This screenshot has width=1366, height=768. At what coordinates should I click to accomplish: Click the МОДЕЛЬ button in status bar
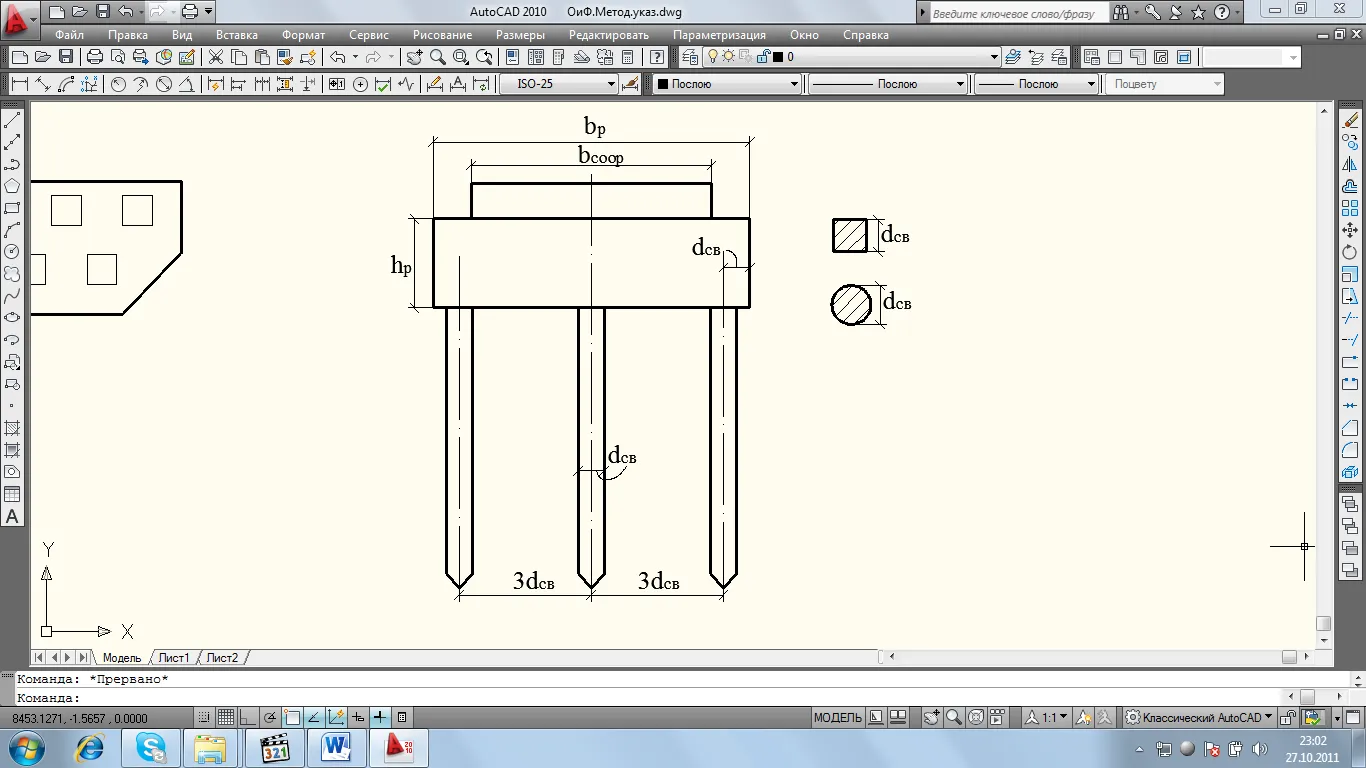(838, 717)
